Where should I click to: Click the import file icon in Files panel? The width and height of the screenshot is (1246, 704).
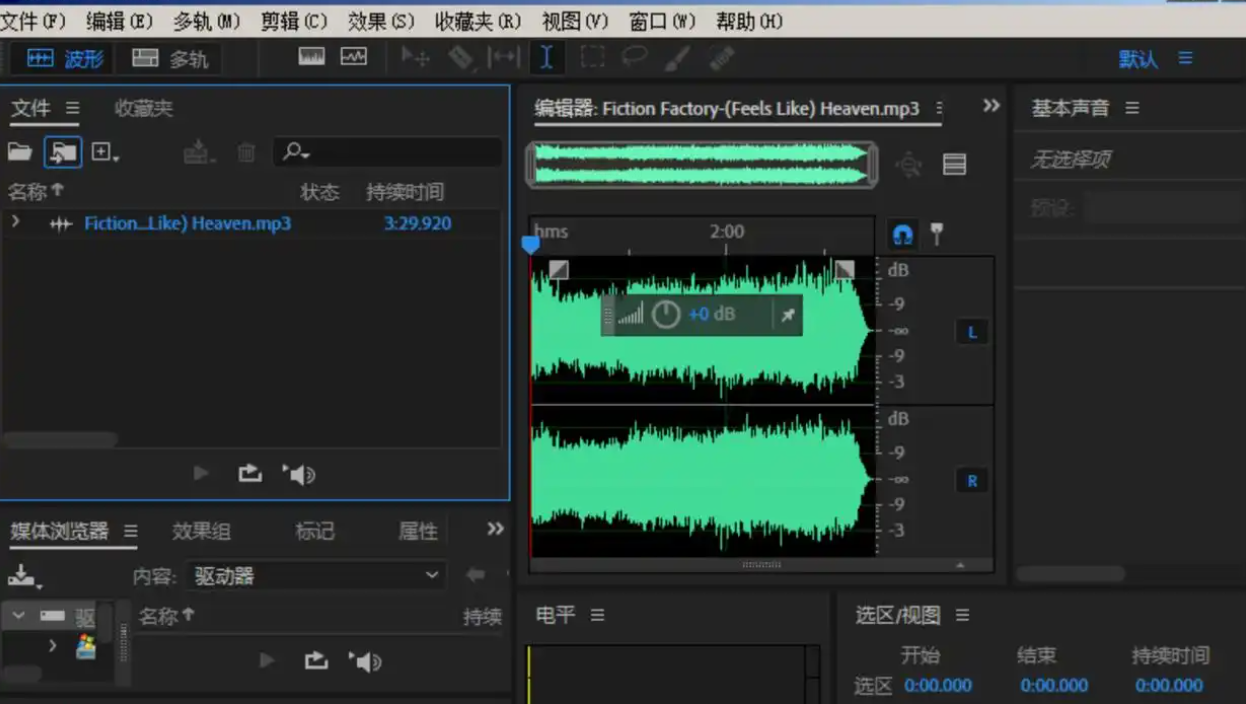62,152
